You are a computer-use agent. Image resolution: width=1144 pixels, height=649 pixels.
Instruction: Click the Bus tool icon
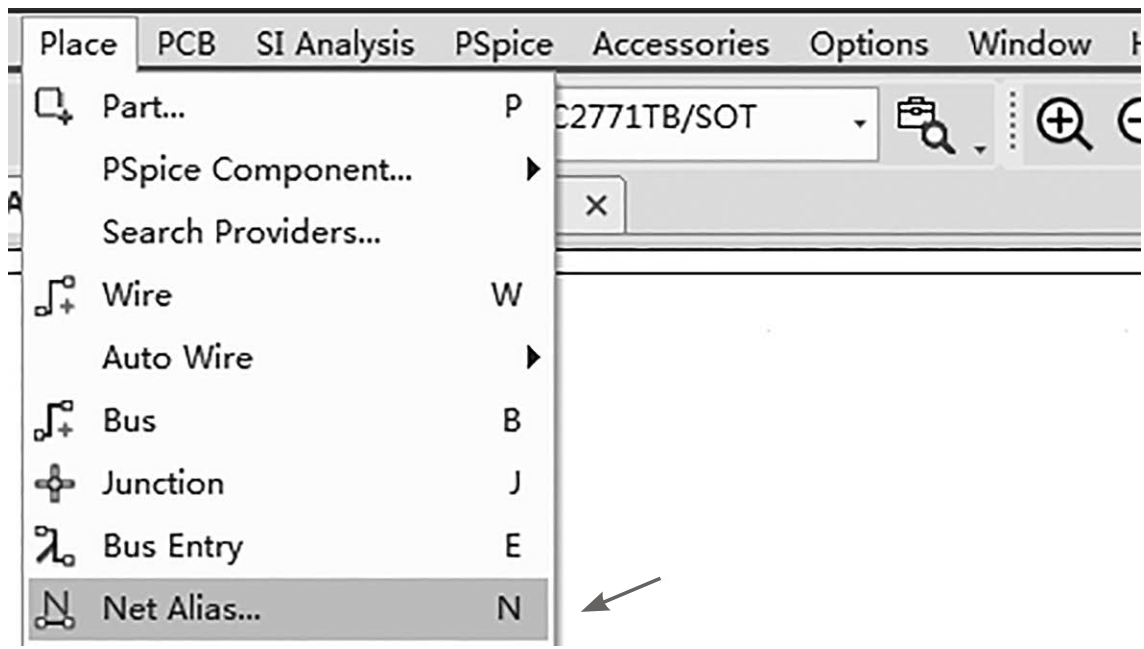54,421
